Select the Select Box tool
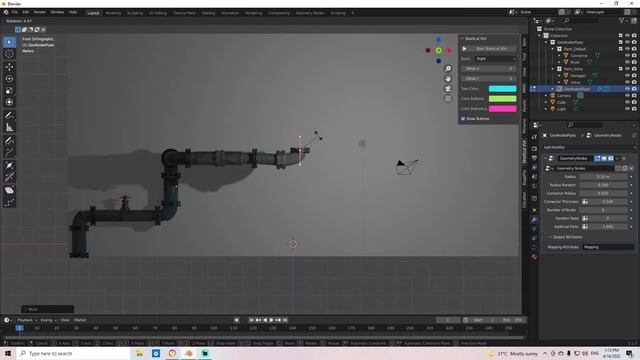 (x=9, y=42)
